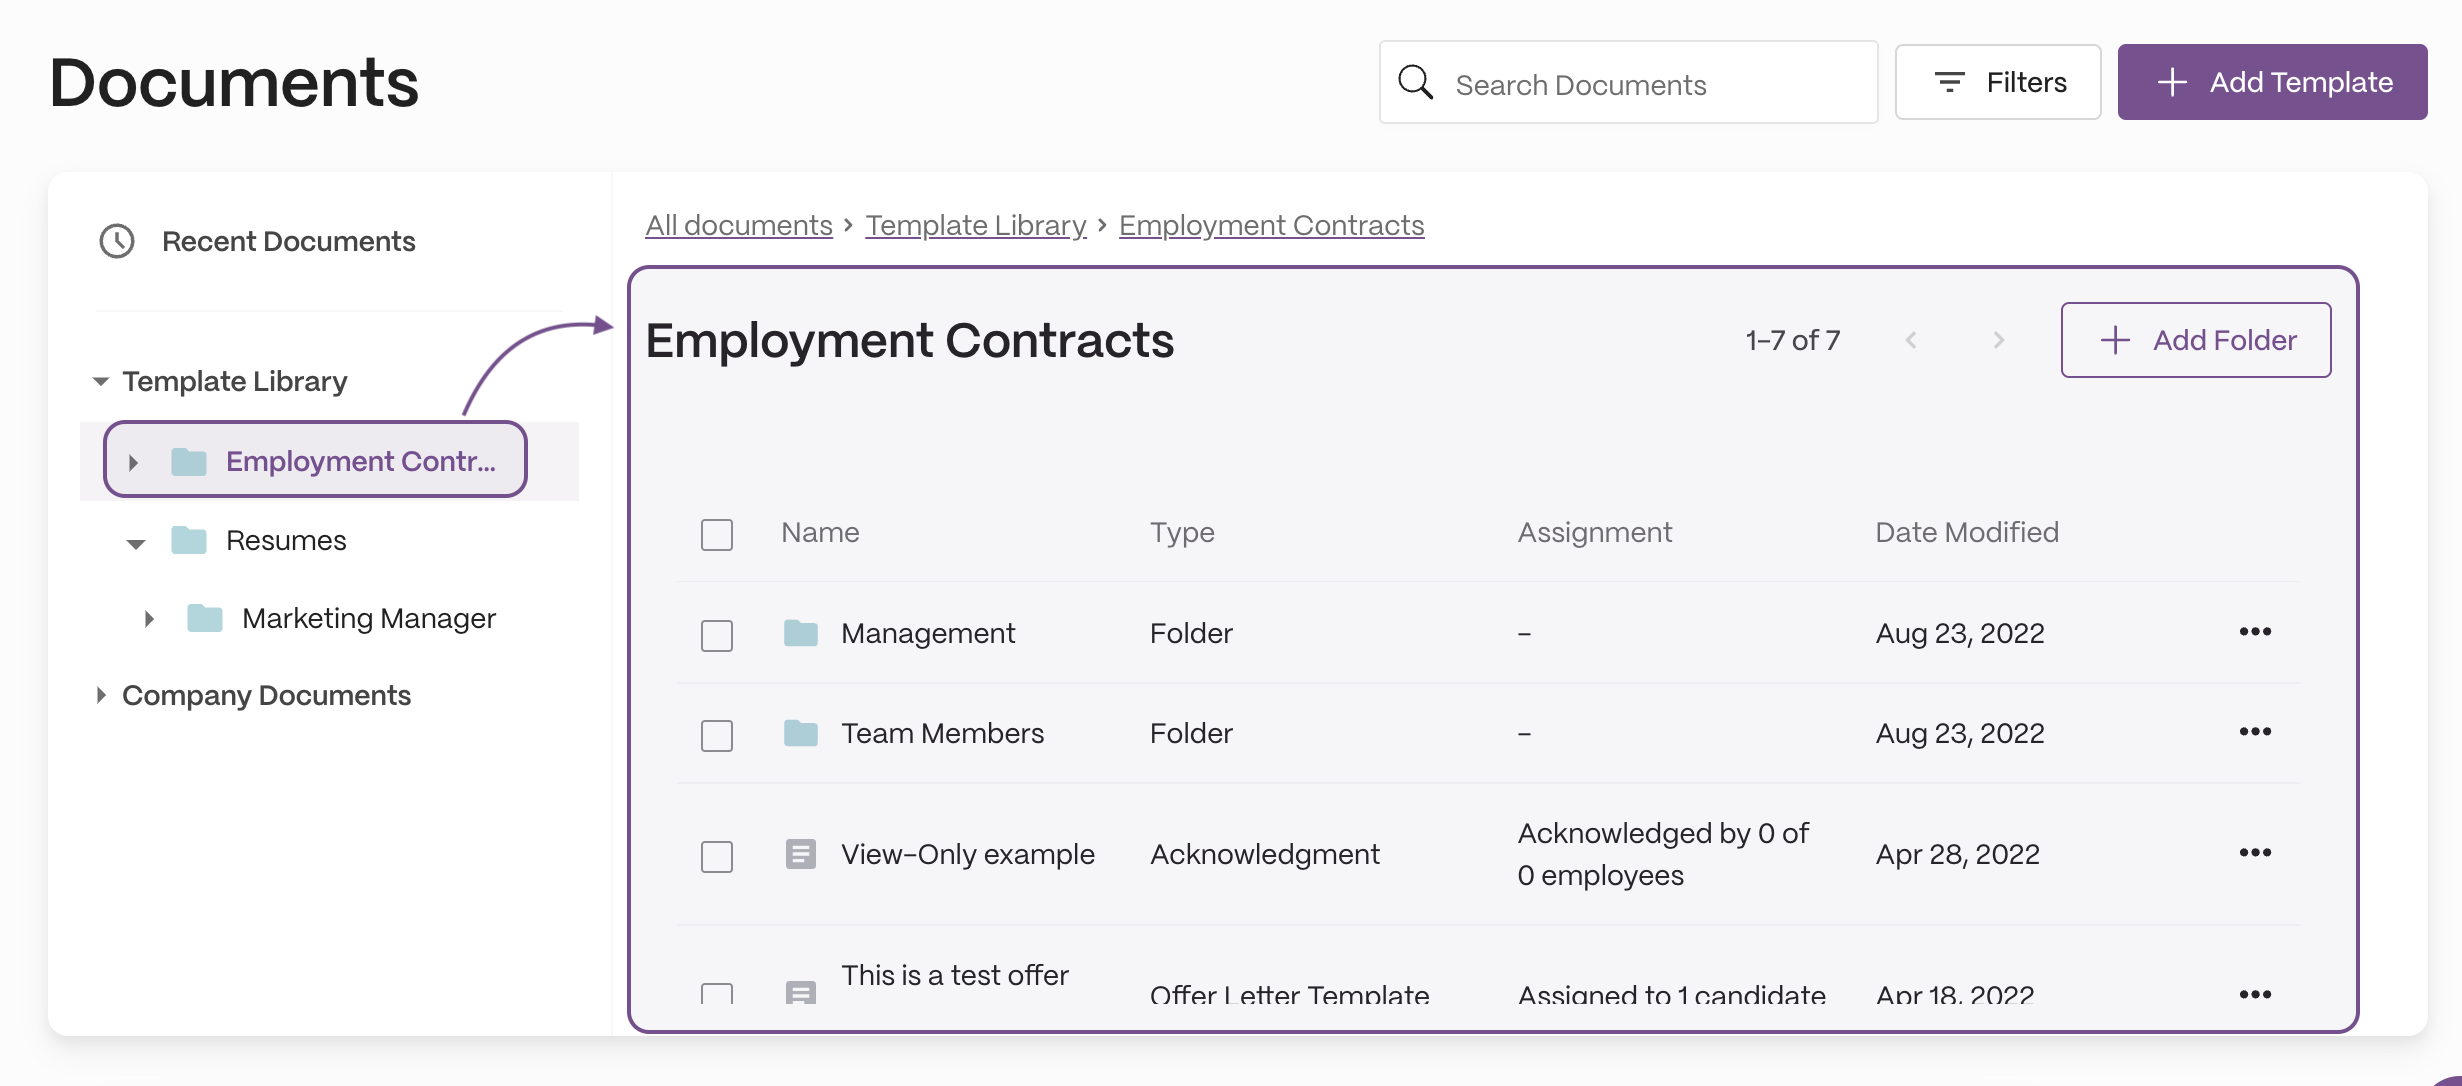Viewport: 2462px width, 1086px height.
Task: Select Resumes folder in sidebar
Action: click(x=286, y=541)
